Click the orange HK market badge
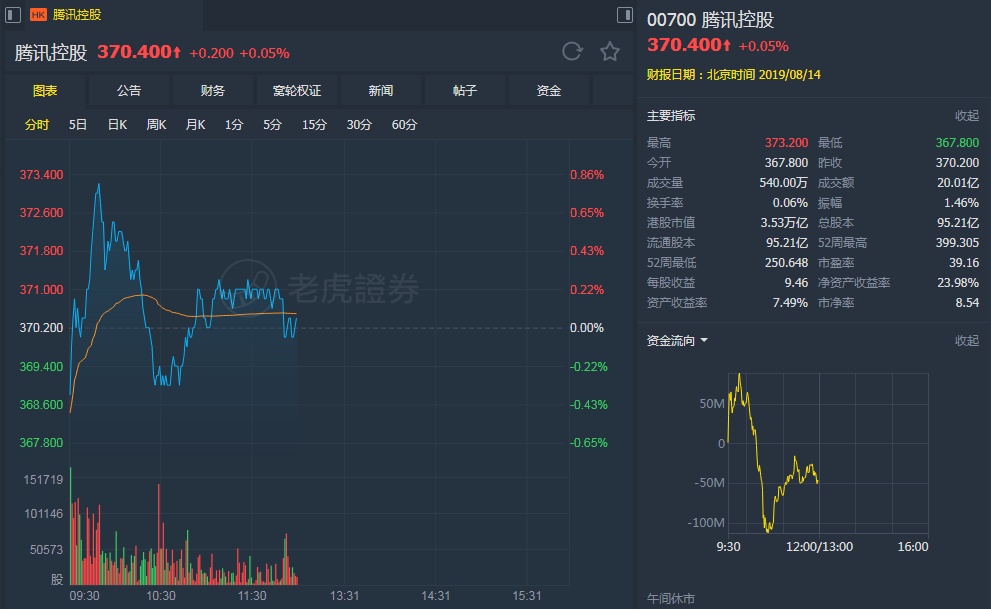 coord(38,15)
